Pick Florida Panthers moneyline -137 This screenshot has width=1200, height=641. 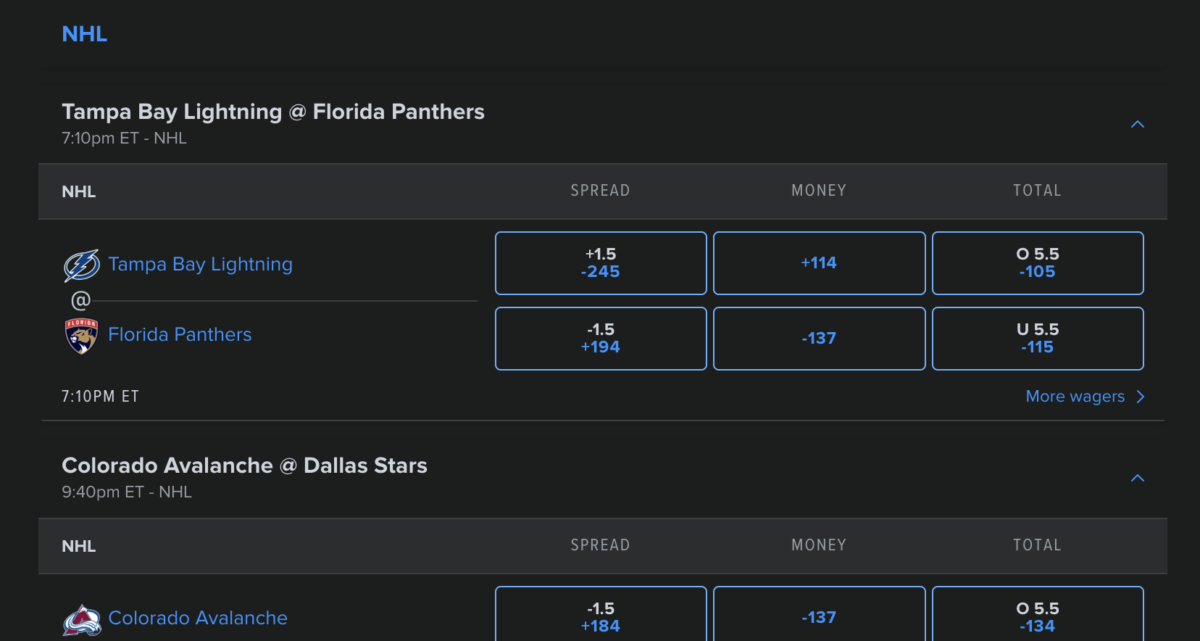[819, 338]
